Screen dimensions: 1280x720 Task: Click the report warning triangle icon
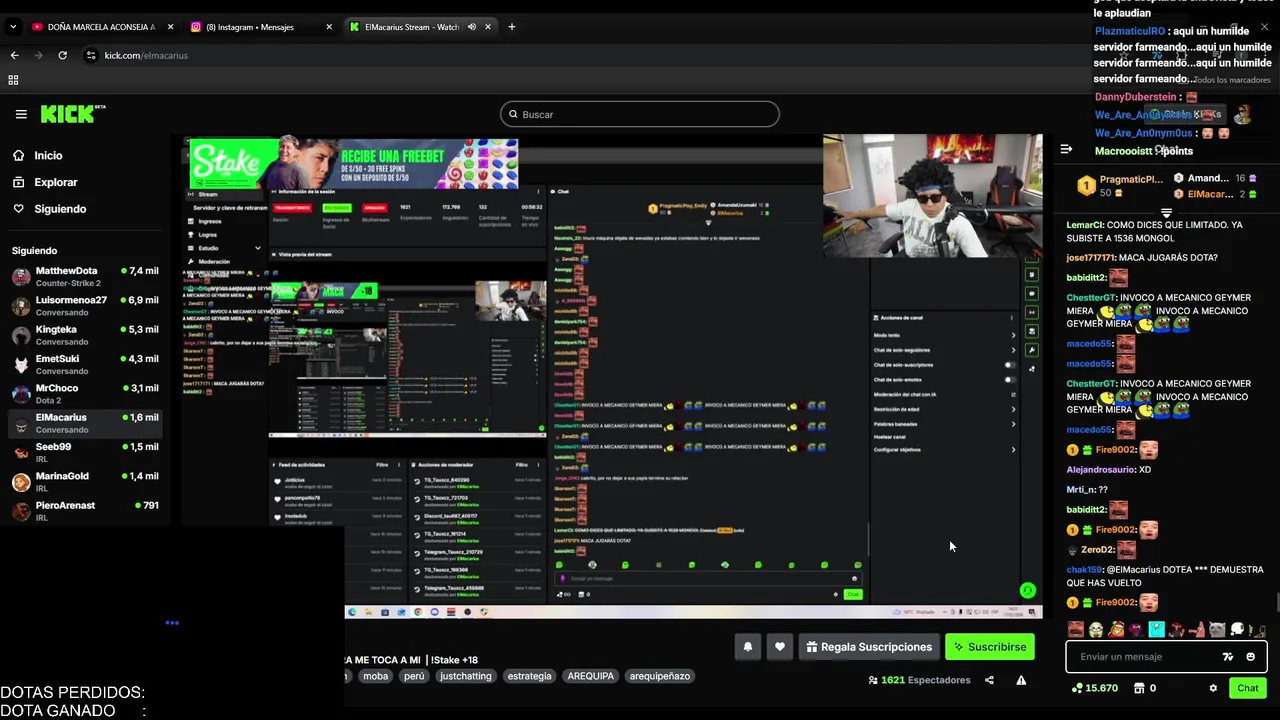1021,680
